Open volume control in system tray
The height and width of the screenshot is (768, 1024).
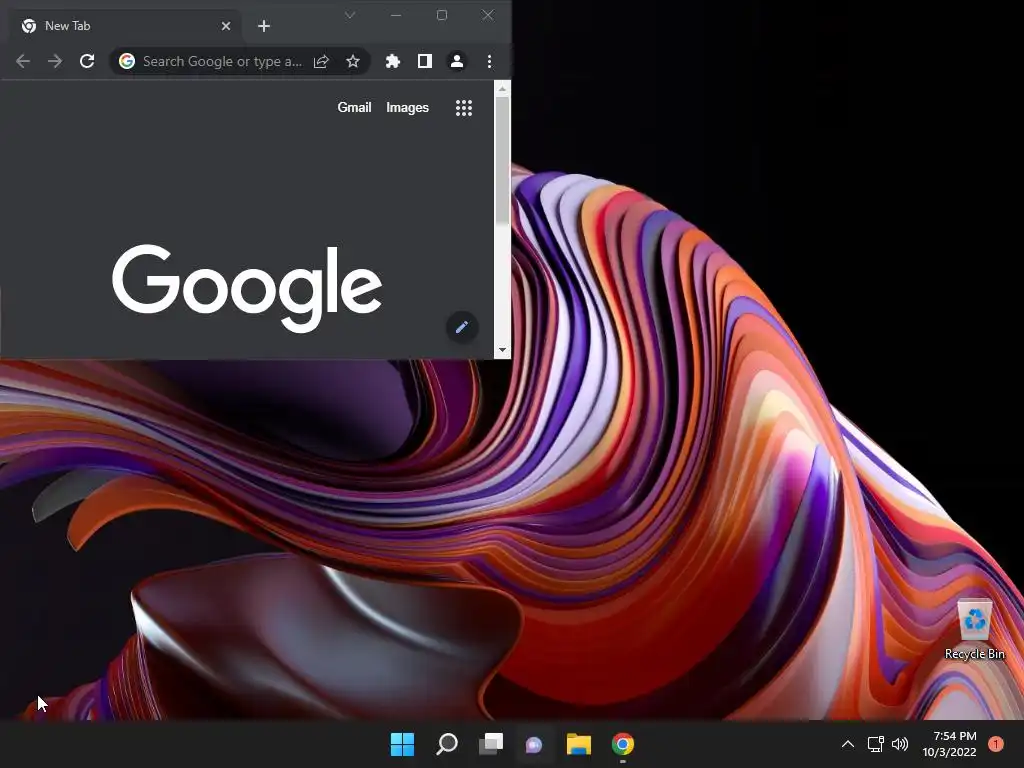pyautogui.click(x=900, y=744)
